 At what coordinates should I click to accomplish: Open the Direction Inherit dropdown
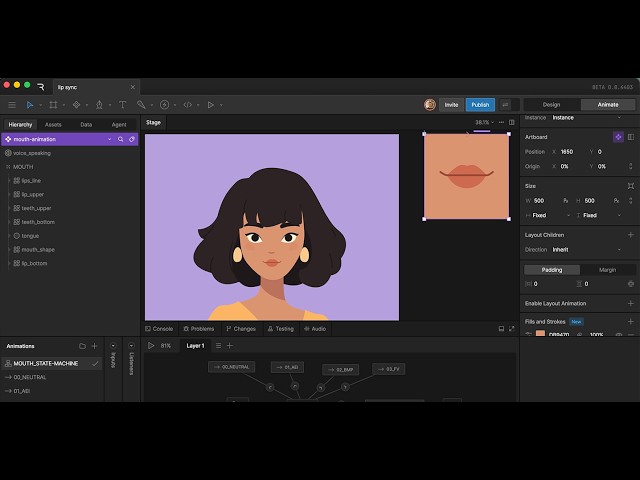coord(587,250)
